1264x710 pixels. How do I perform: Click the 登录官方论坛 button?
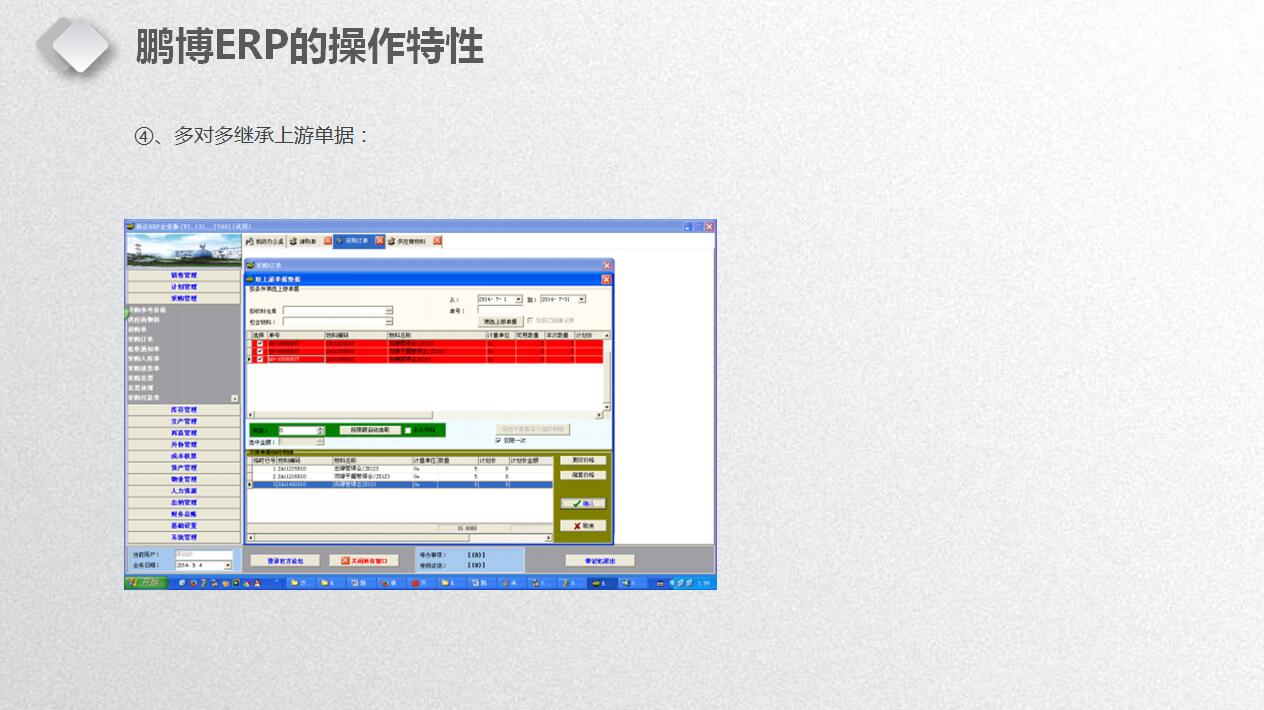[x=285, y=561]
